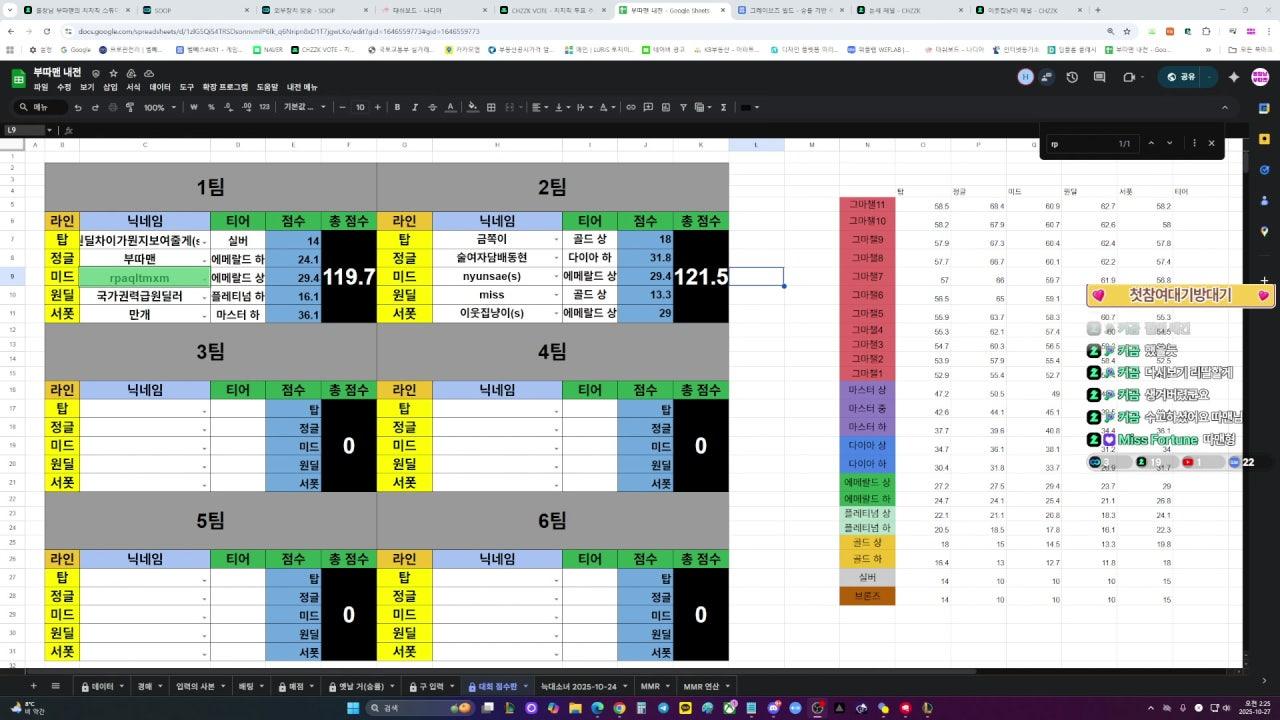Toggle italic formatting
The height and width of the screenshot is (720, 1280).
point(413,107)
